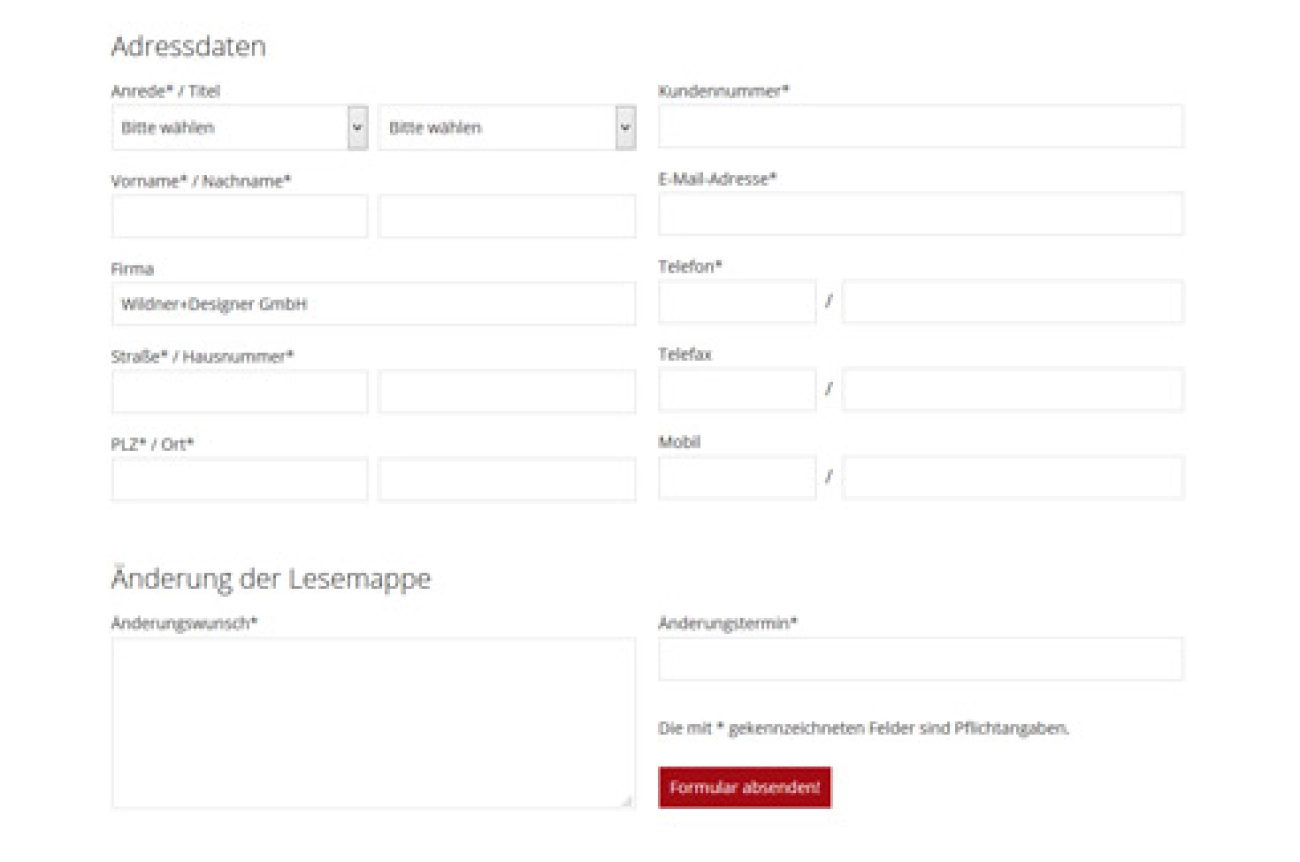Focus the Vorname text field
Viewport: 1300px width, 862px height.
[239, 216]
